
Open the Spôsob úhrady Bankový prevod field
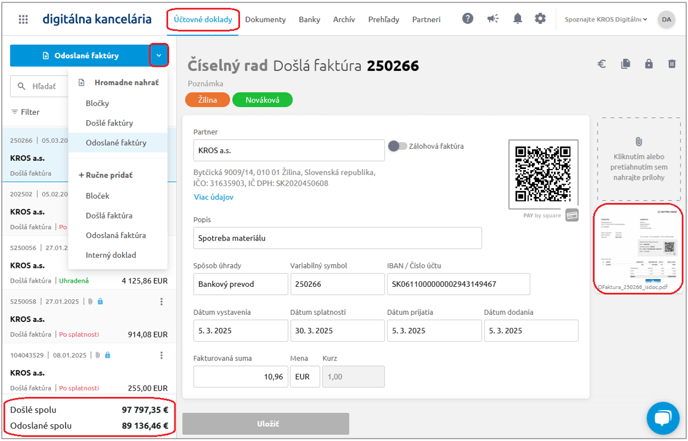(240, 284)
